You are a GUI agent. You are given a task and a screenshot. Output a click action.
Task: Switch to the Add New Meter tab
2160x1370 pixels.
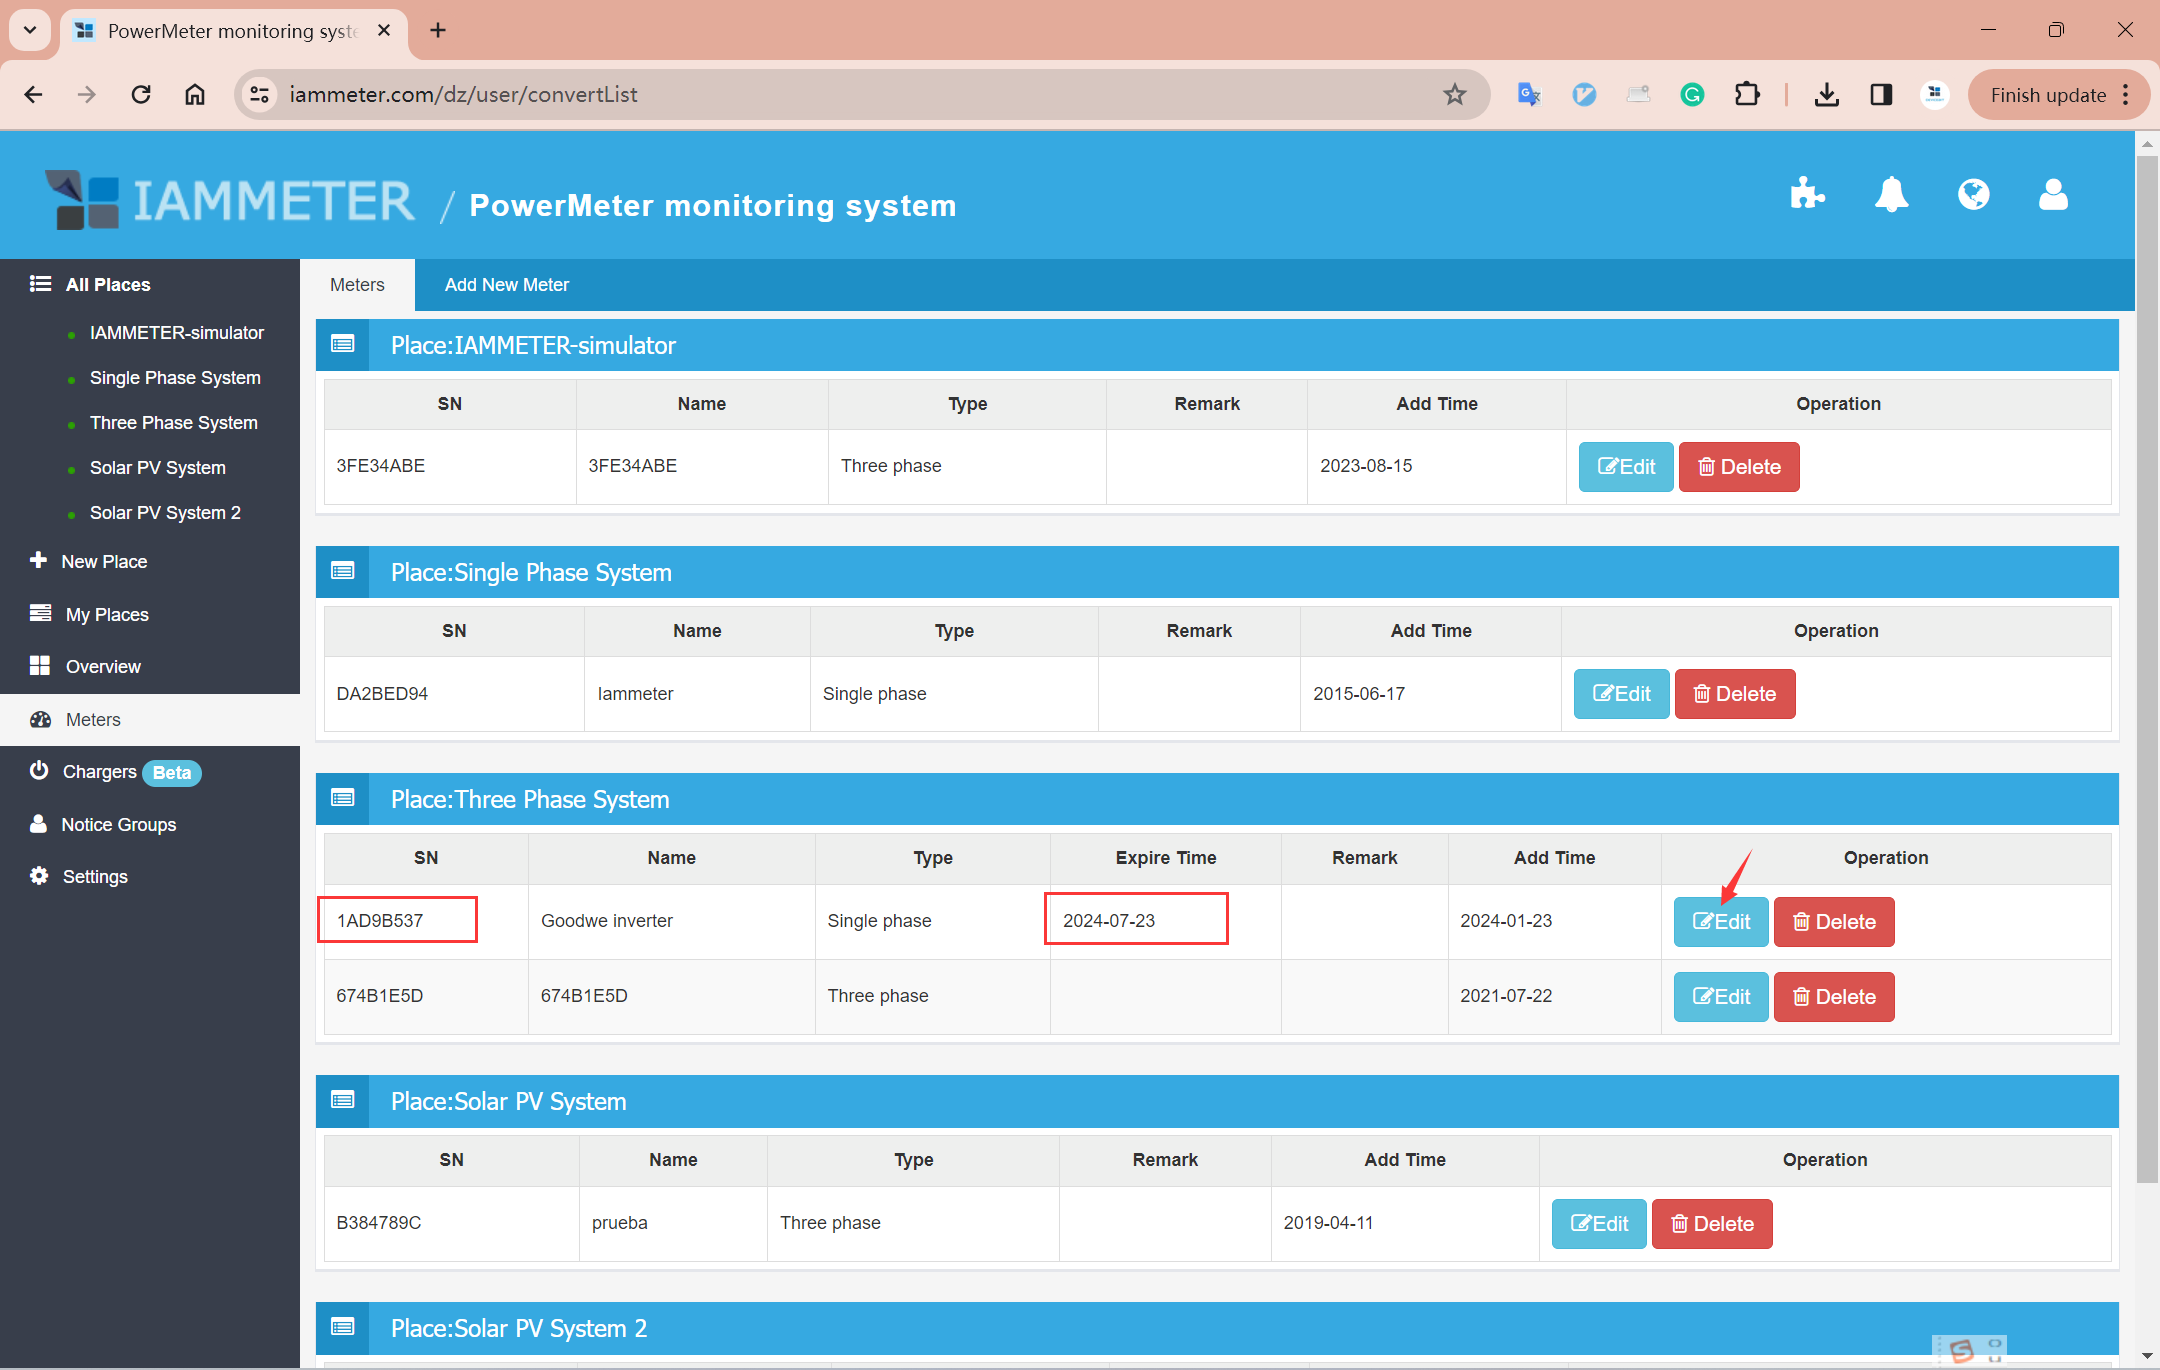(x=506, y=285)
